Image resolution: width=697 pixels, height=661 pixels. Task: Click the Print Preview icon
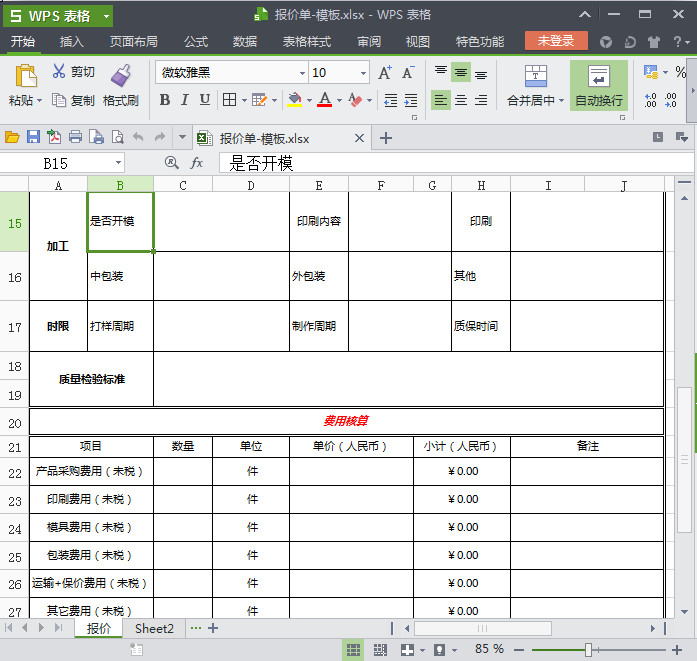click(117, 137)
